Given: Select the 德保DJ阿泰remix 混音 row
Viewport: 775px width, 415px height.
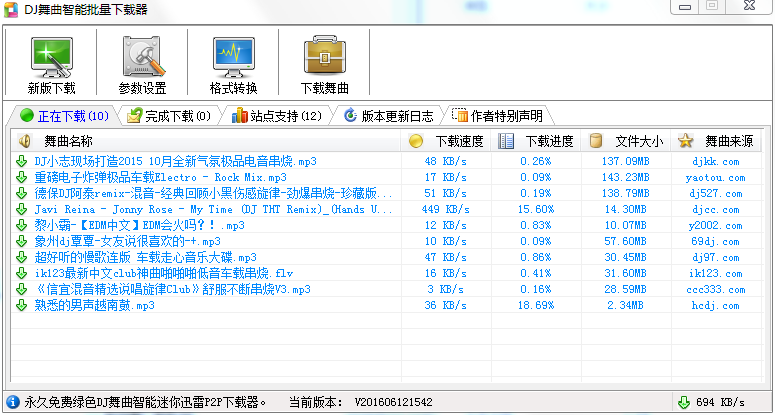Looking at the screenshot, I should [x=387, y=193].
